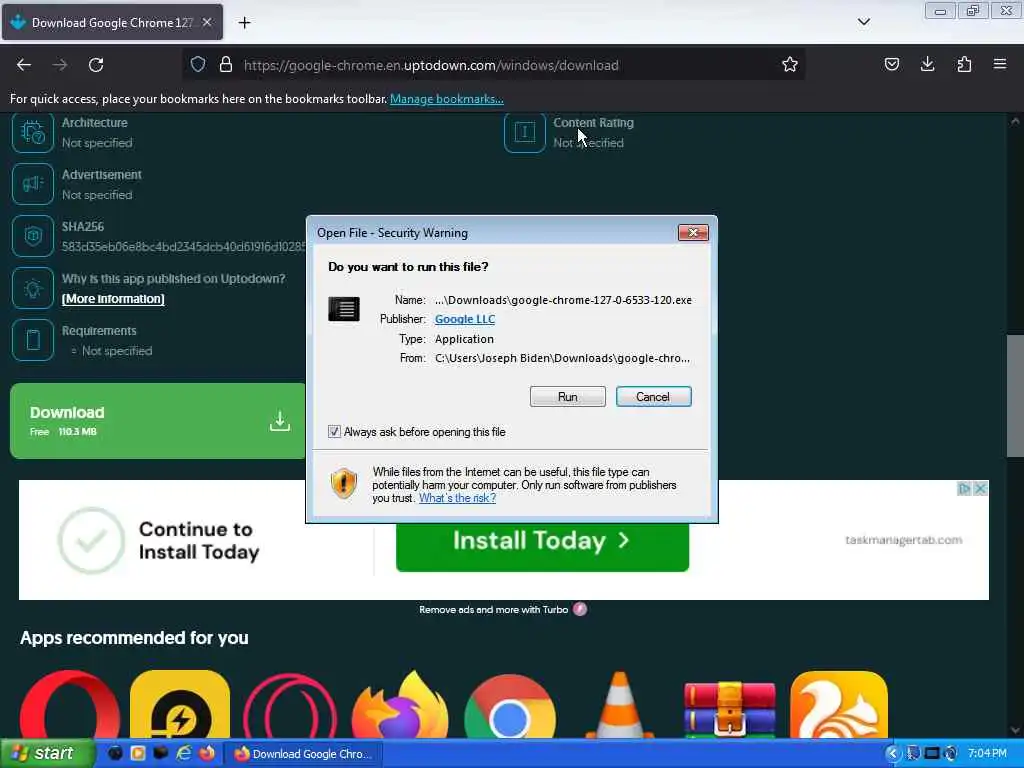This screenshot has width=1024, height=768.
Task: Click the AdChoices triangle icon
Action: point(964,488)
